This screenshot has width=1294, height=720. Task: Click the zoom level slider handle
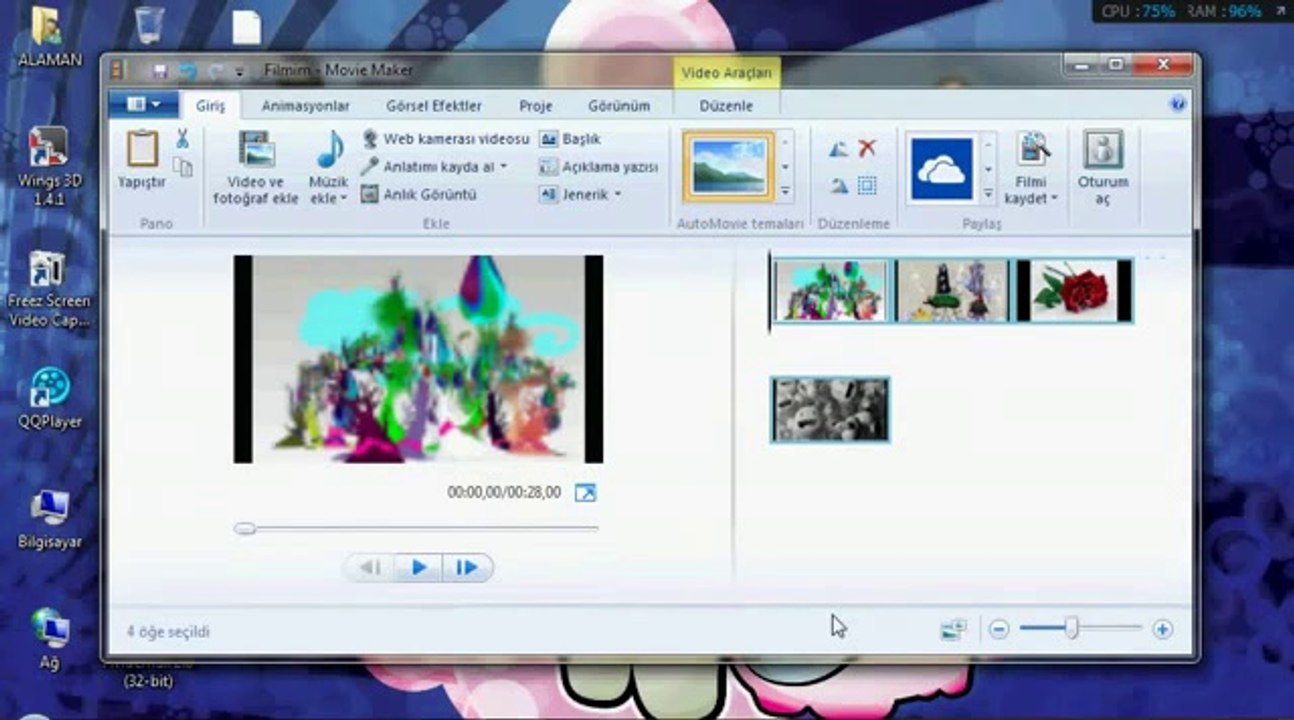coord(1072,628)
